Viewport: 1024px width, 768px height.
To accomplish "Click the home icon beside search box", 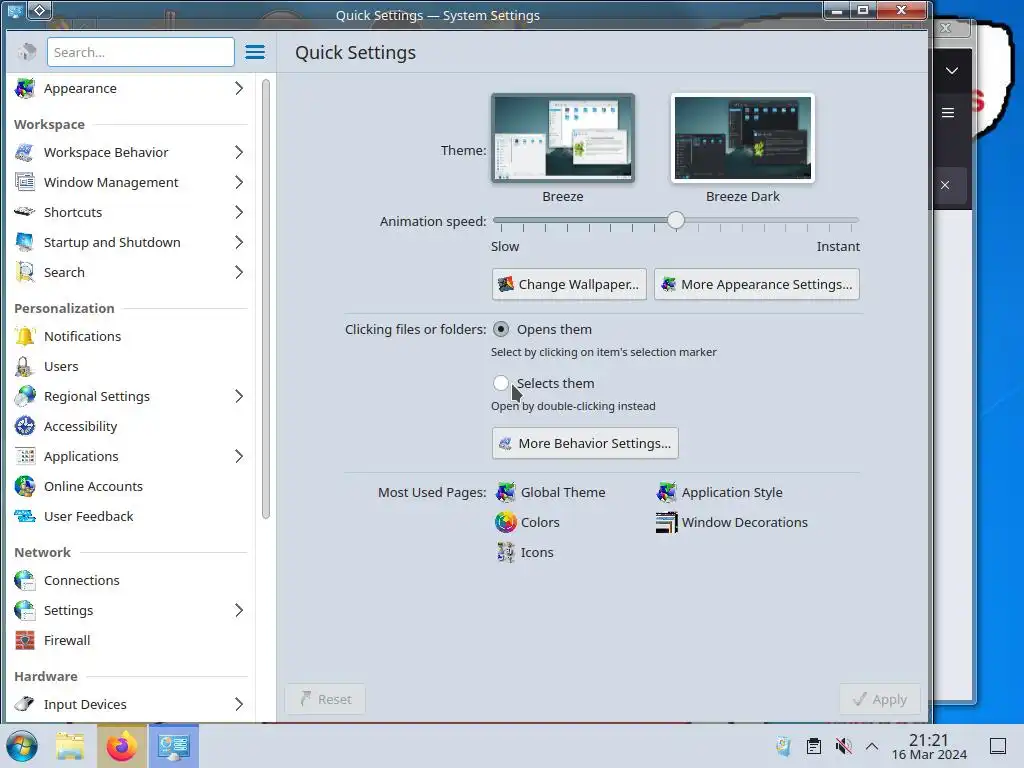I will click(27, 52).
